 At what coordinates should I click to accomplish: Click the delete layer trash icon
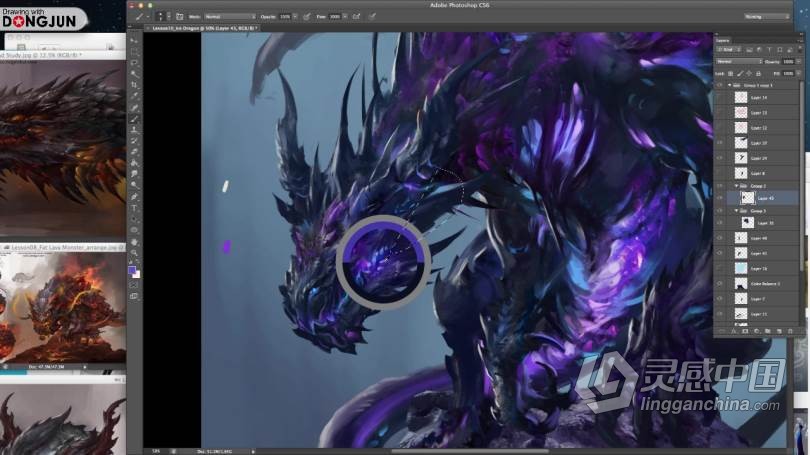(x=790, y=332)
